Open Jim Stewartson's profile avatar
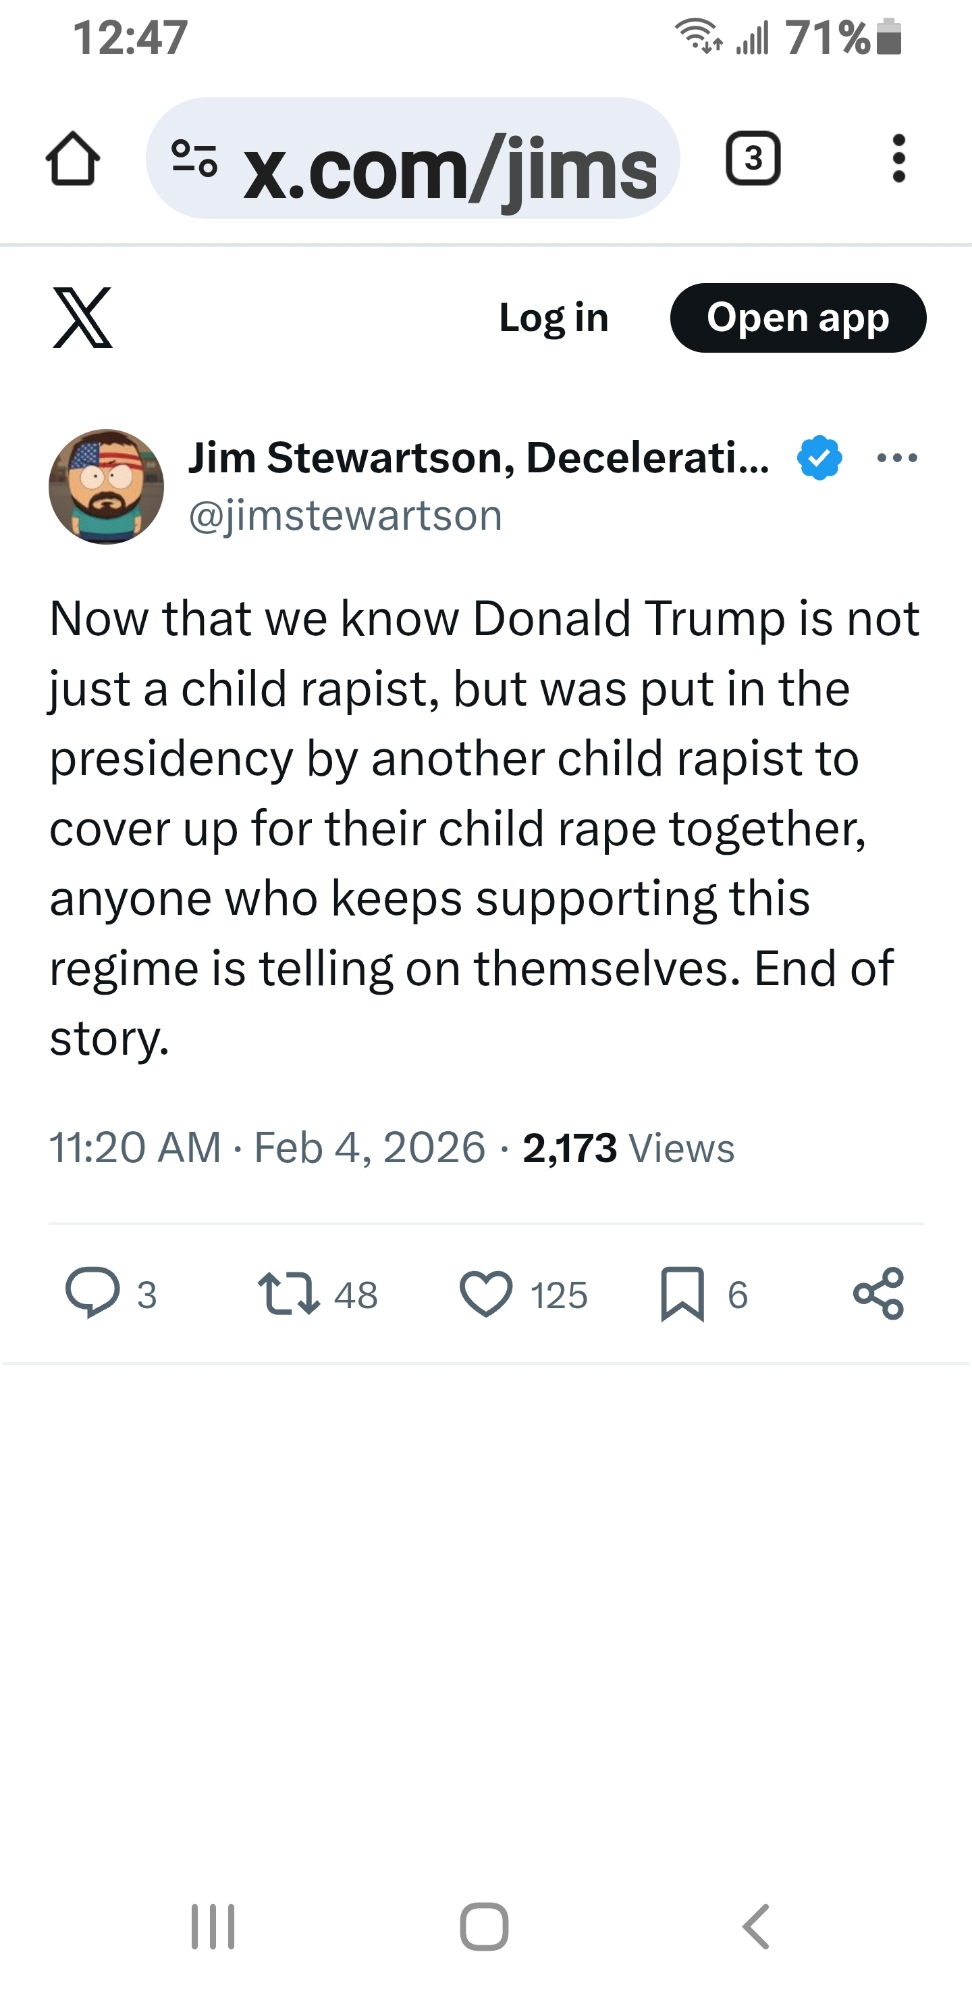Image resolution: width=972 pixels, height=2000 pixels. tap(106, 487)
